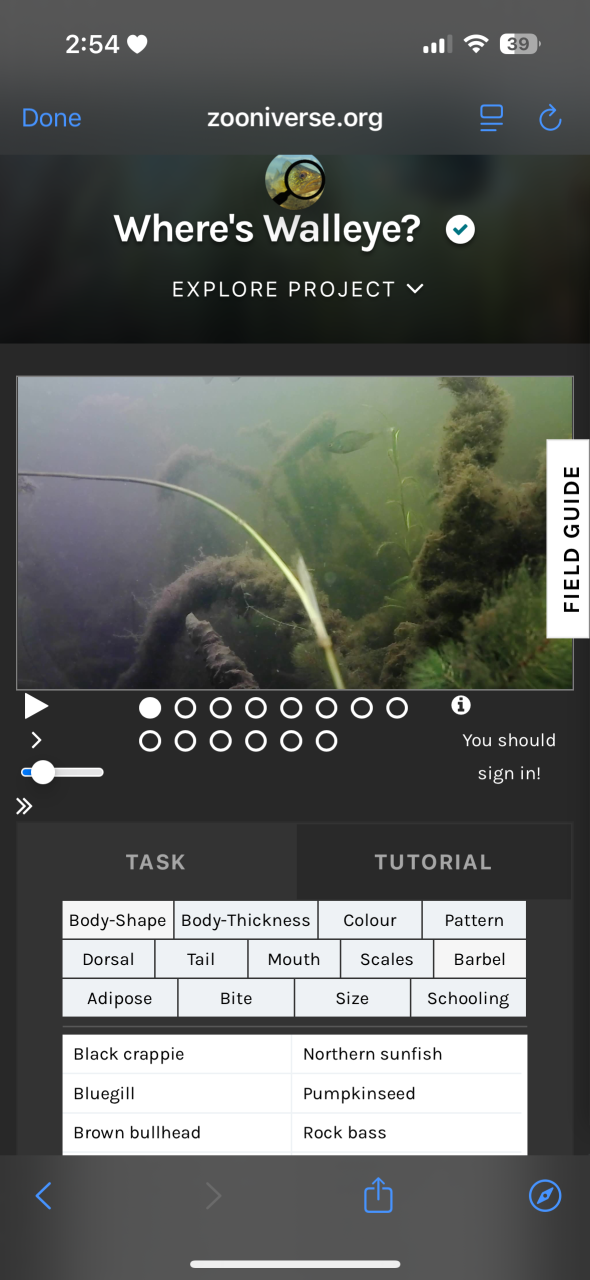Screen dimensions: 590x1280
Task: Select the last frame dot in bottom row
Action: (326, 741)
